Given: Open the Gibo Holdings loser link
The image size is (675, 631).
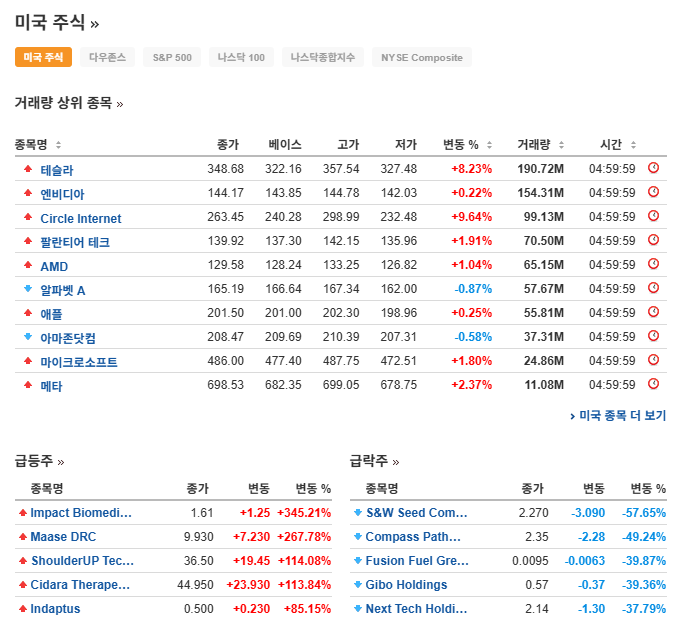Looking at the screenshot, I should tap(406, 585).
